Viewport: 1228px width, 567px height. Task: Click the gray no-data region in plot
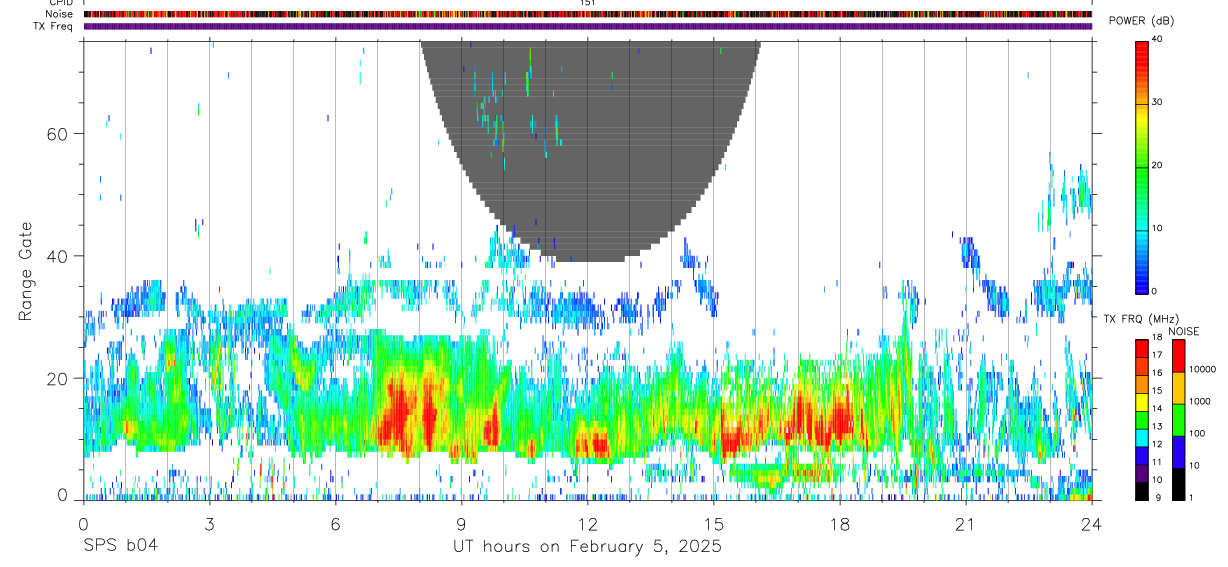pyautogui.click(x=590, y=150)
